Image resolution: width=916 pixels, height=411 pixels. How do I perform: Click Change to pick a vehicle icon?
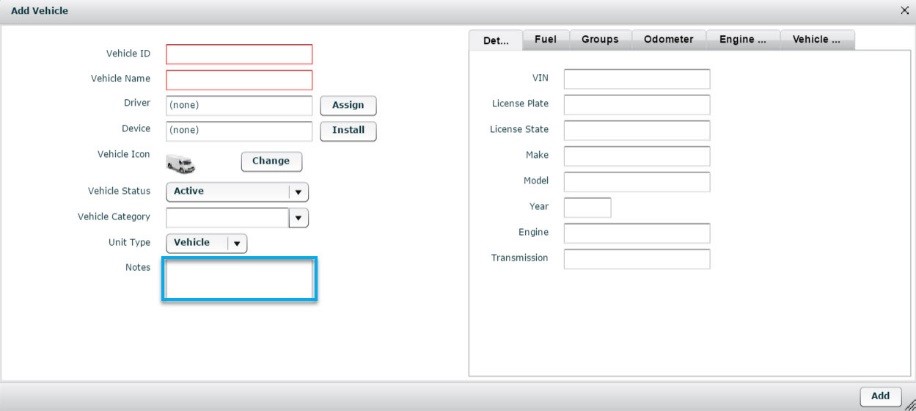(271, 161)
